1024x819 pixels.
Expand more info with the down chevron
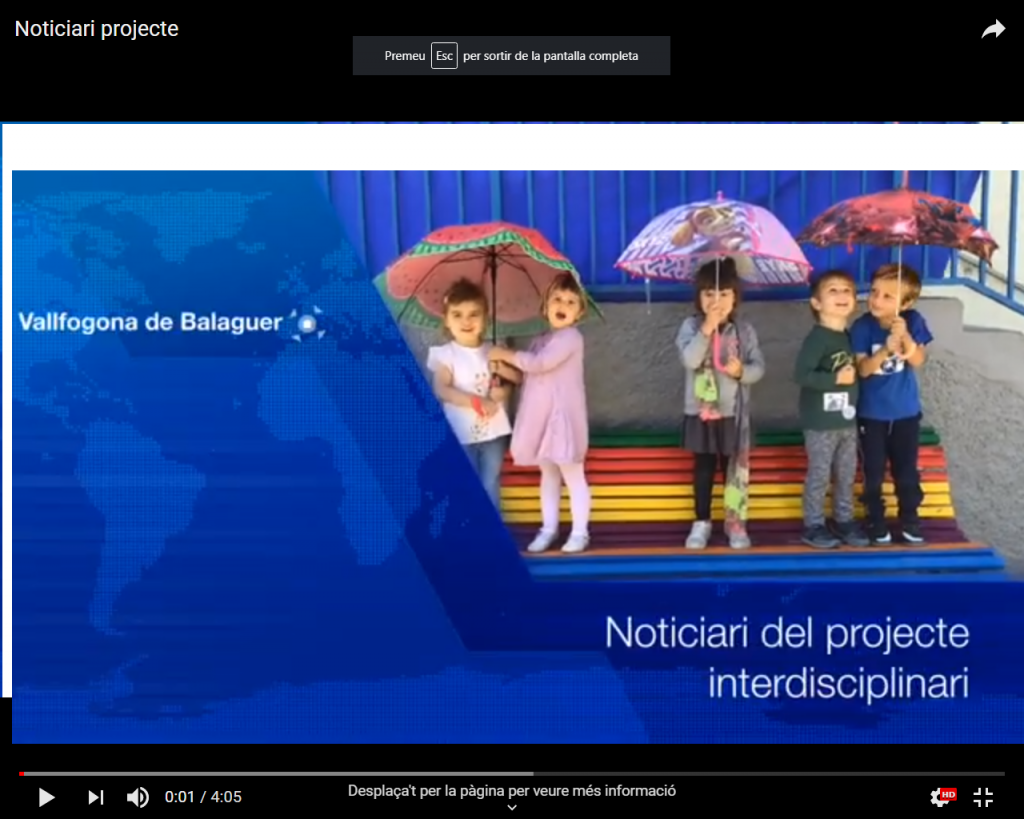point(512,808)
